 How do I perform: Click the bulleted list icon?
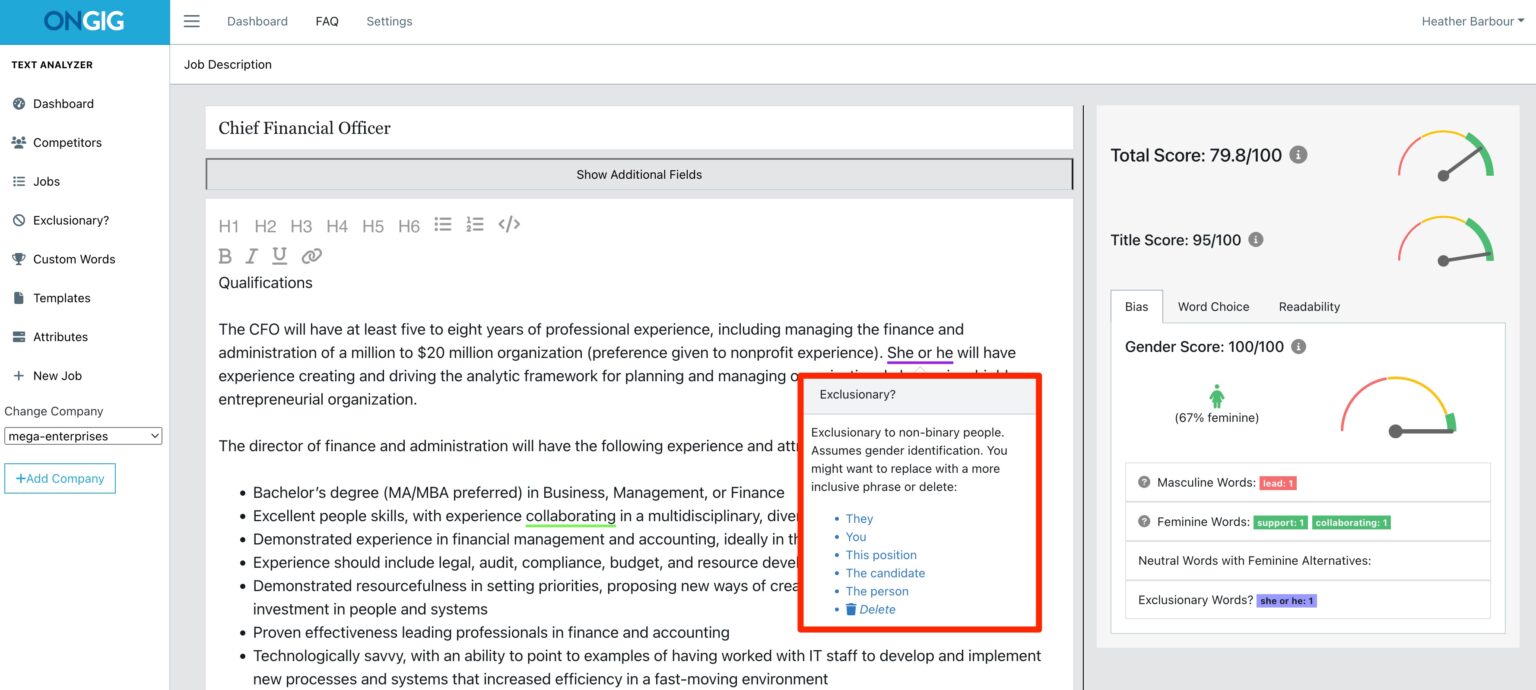(x=442, y=224)
